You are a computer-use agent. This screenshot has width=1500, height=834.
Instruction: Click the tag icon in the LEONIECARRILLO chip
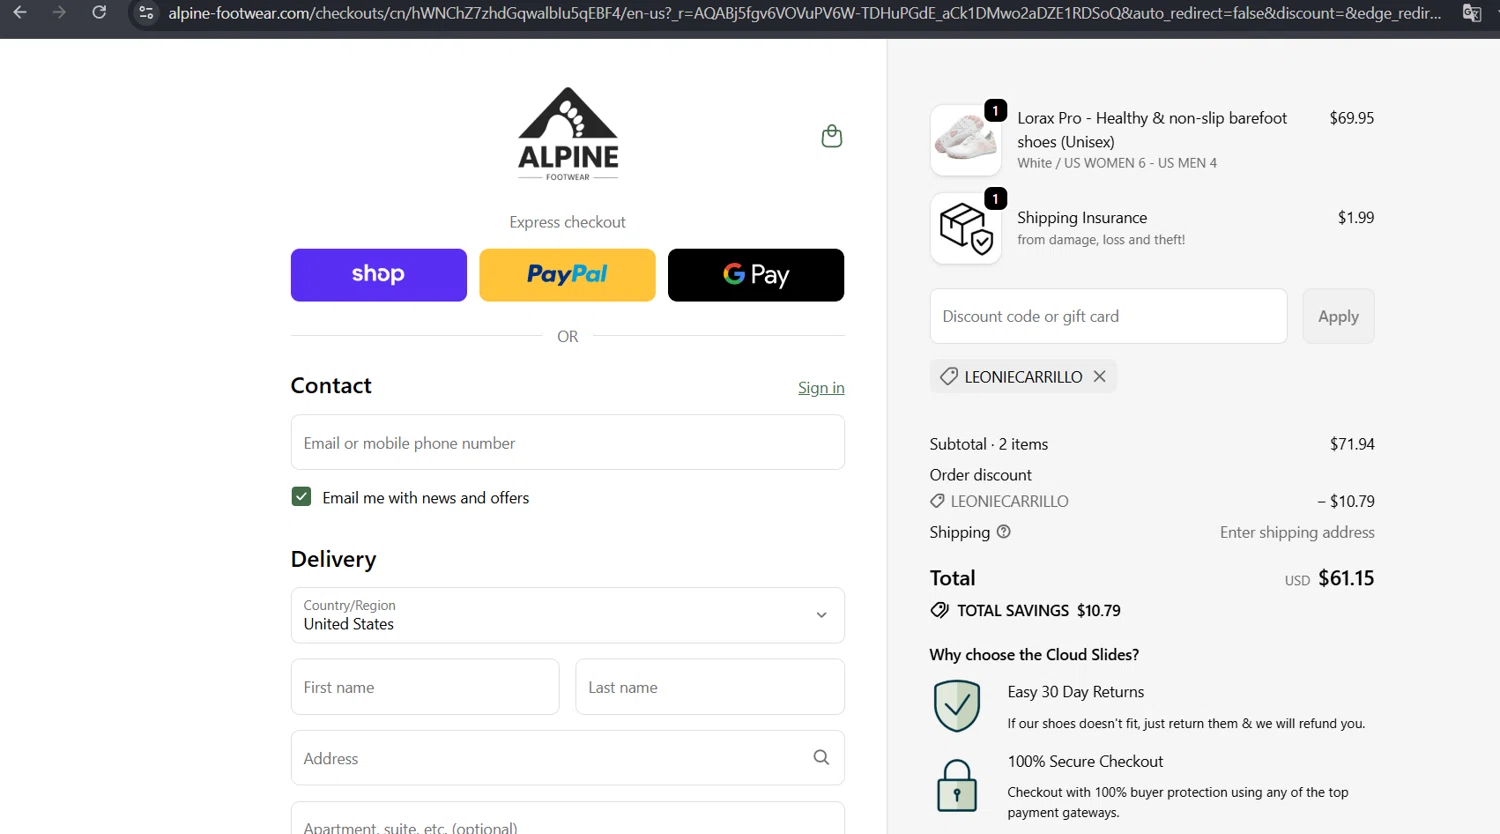tap(948, 376)
